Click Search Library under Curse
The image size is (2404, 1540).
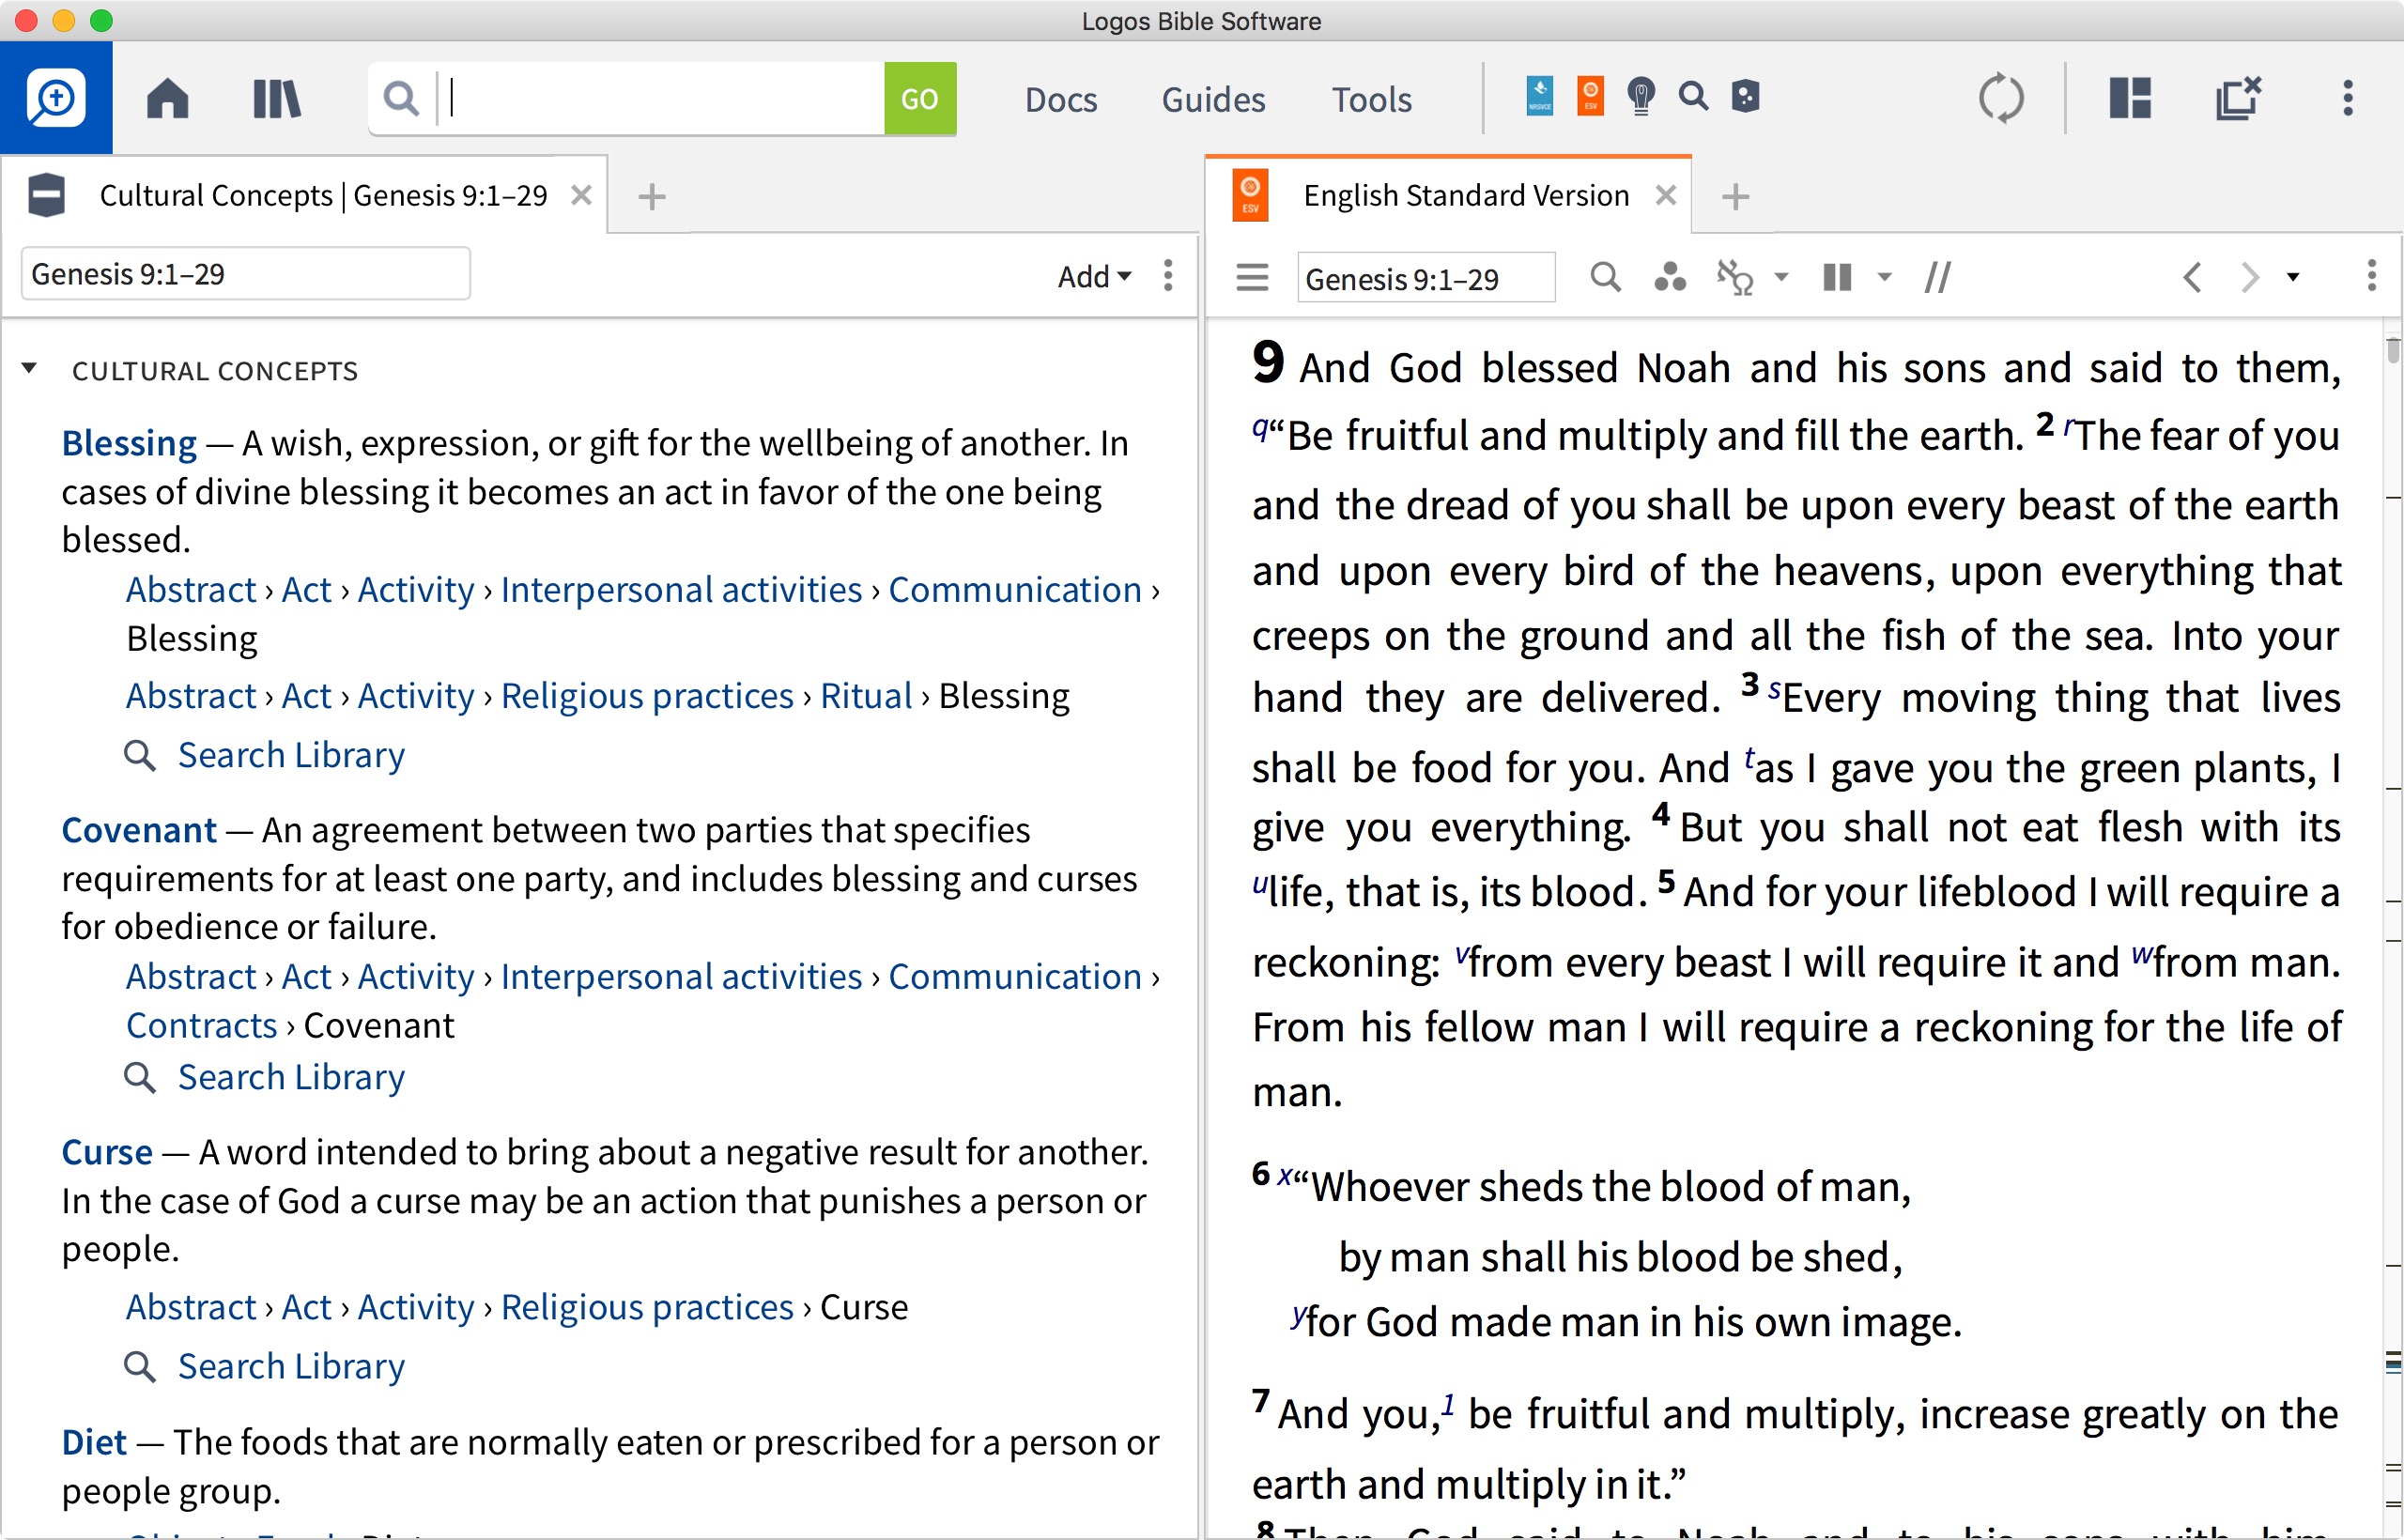pyautogui.click(x=291, y=1366)
